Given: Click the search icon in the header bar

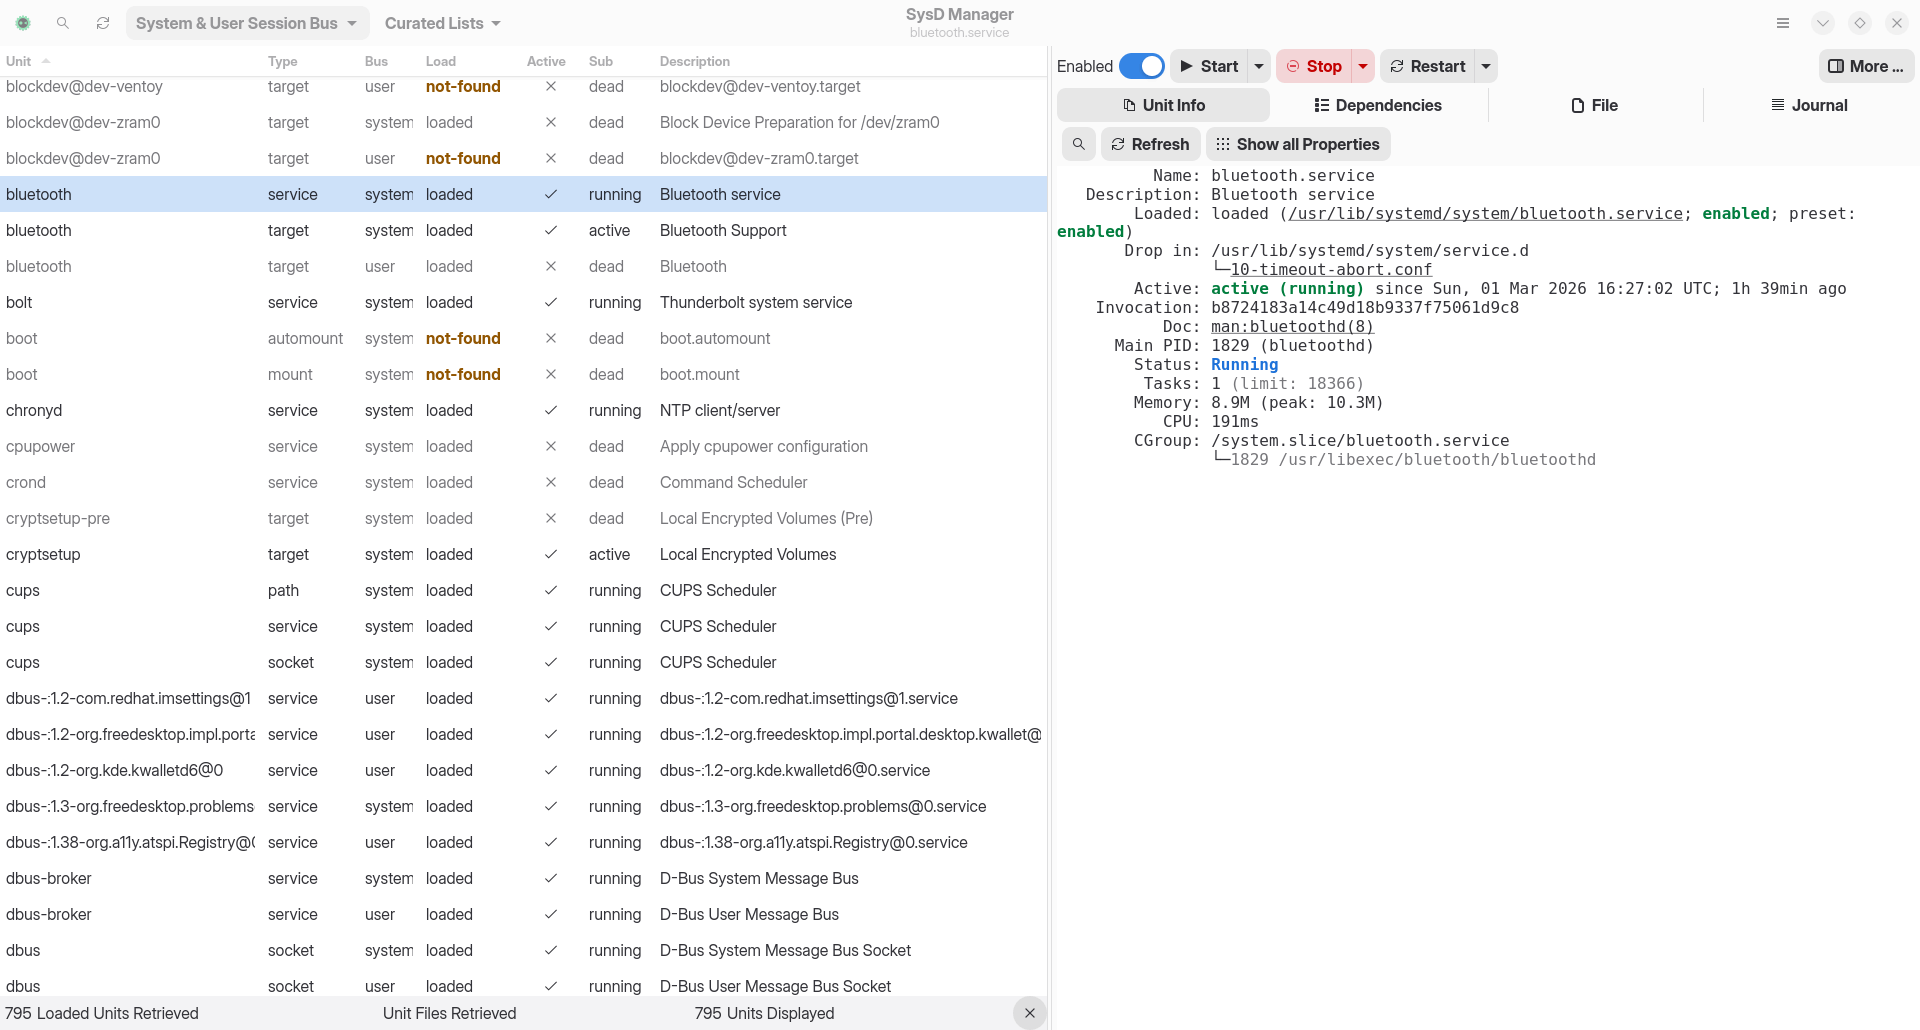Looking at the screenshot, I should pos(63,23).
